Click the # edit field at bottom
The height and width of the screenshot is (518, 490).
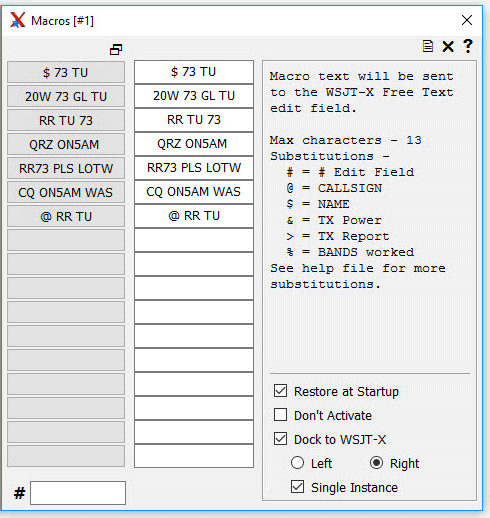click(x=78, y=493)
